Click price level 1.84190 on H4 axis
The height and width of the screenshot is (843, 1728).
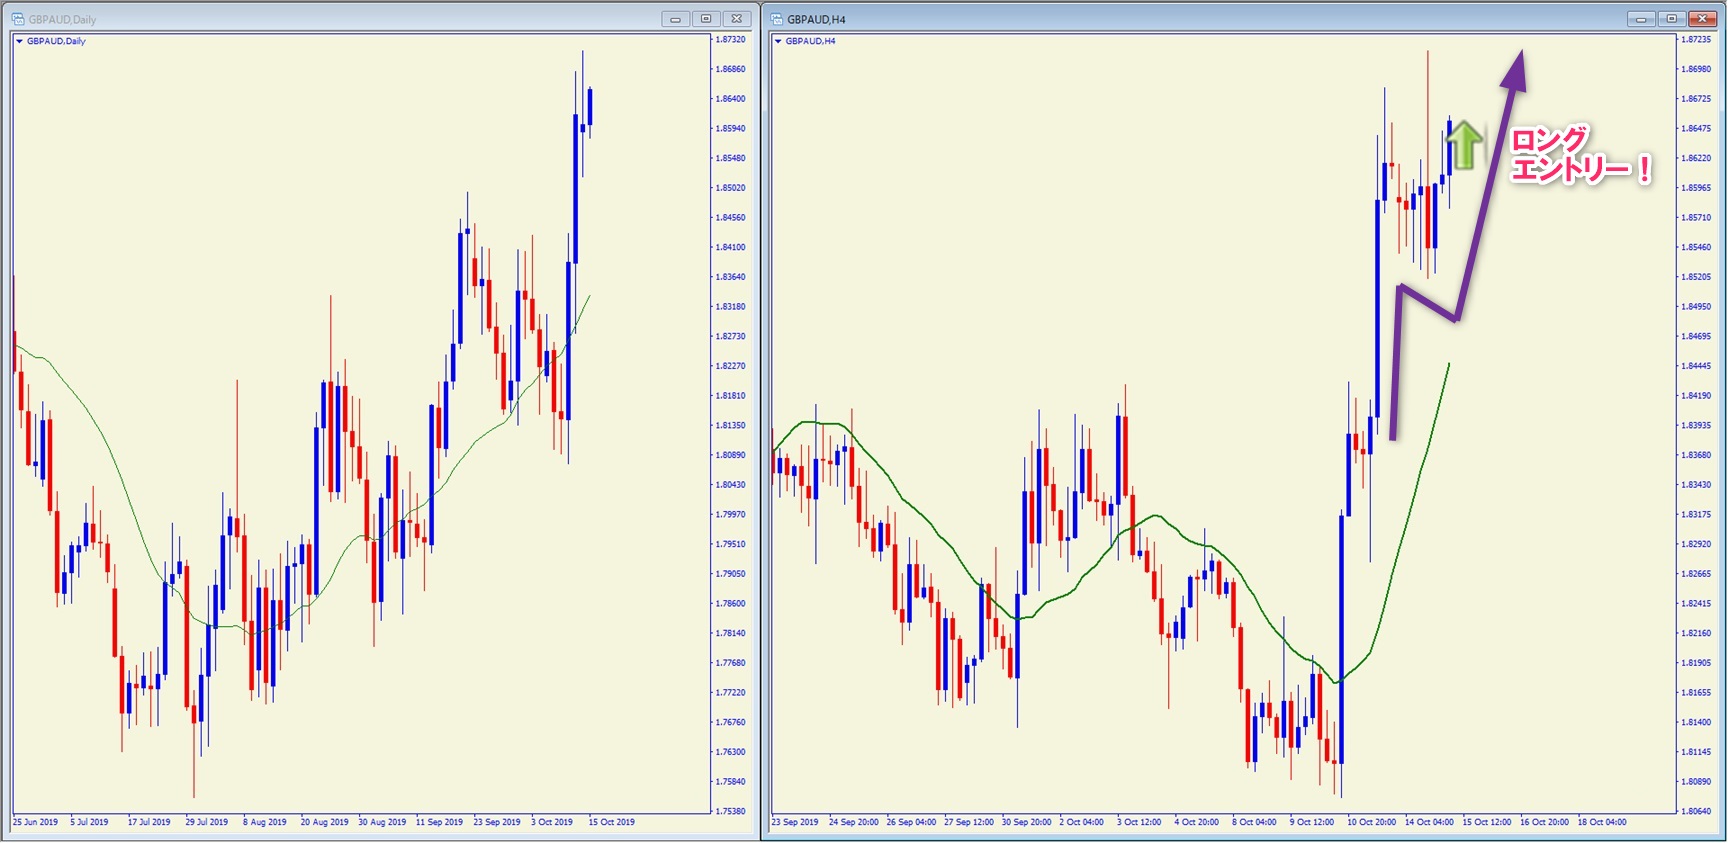(1695, 395)
